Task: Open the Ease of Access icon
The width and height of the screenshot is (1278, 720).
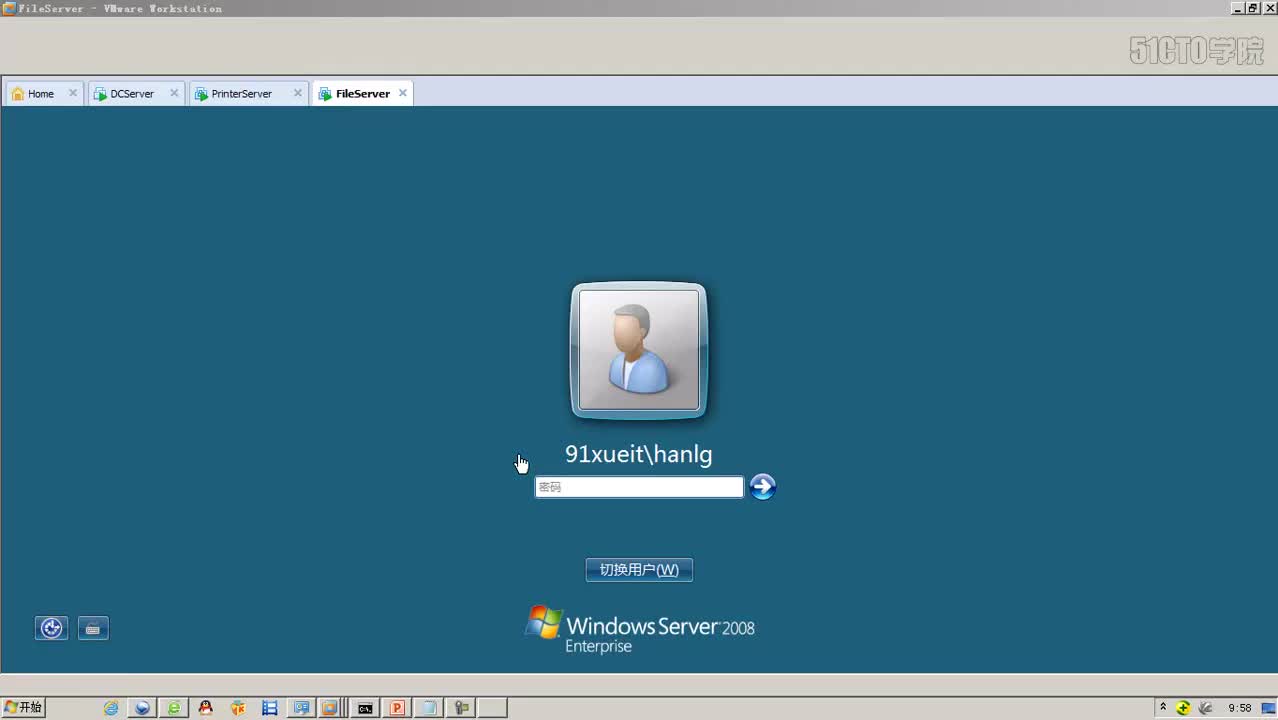Action: [x=52, y=628]
